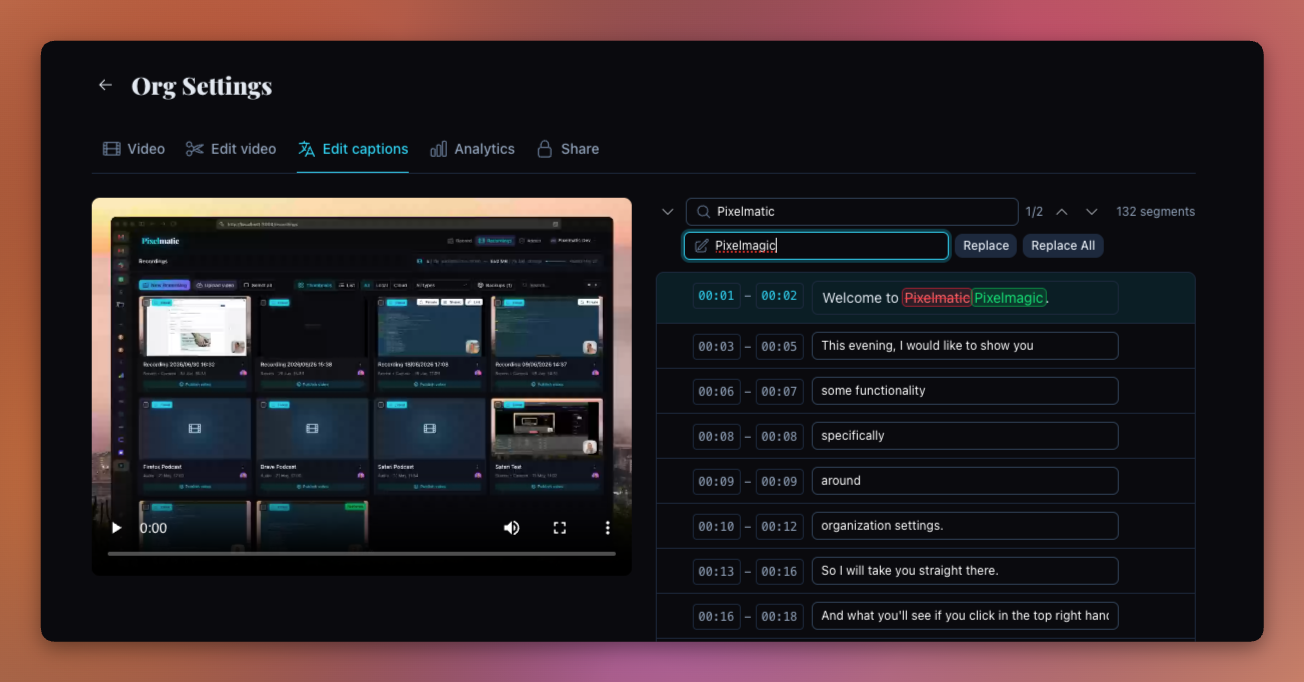Click the 0:00 video time display
Screen dimensions: 1304x682
(153, 528)
